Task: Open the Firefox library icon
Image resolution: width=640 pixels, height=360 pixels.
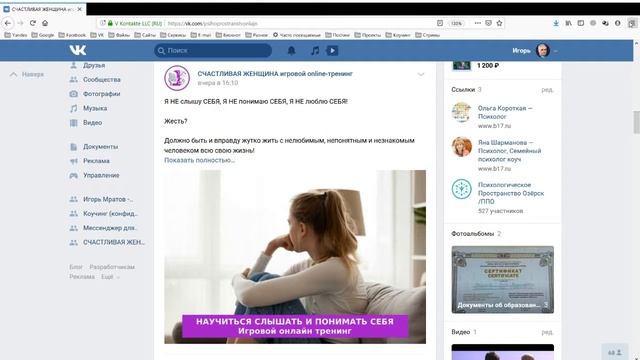Action: tap(568, 23)
